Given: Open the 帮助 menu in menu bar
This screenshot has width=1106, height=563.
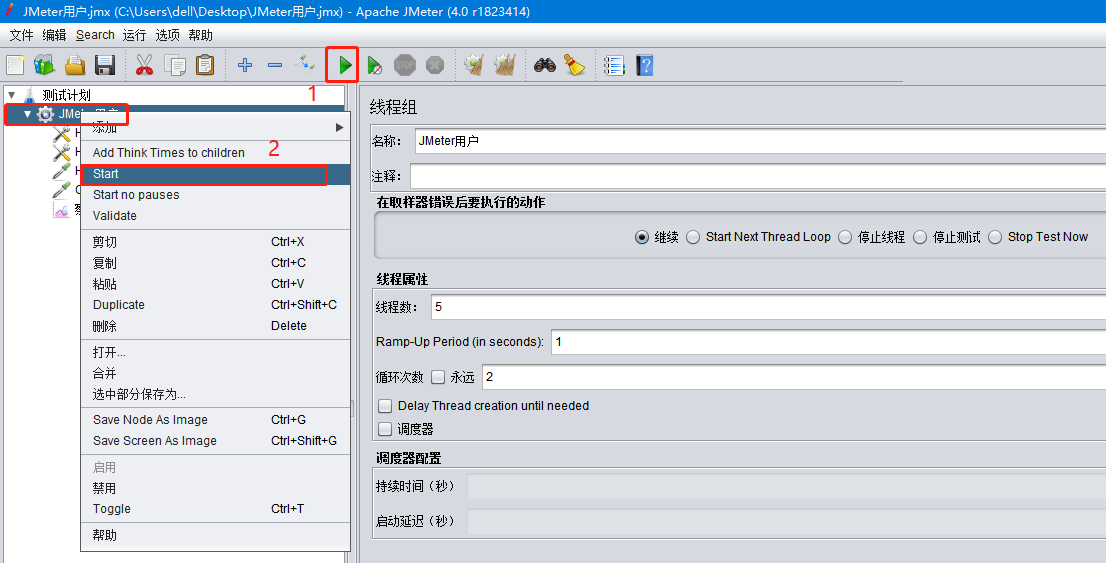Looking at the screenshot, I should point(200,35).
